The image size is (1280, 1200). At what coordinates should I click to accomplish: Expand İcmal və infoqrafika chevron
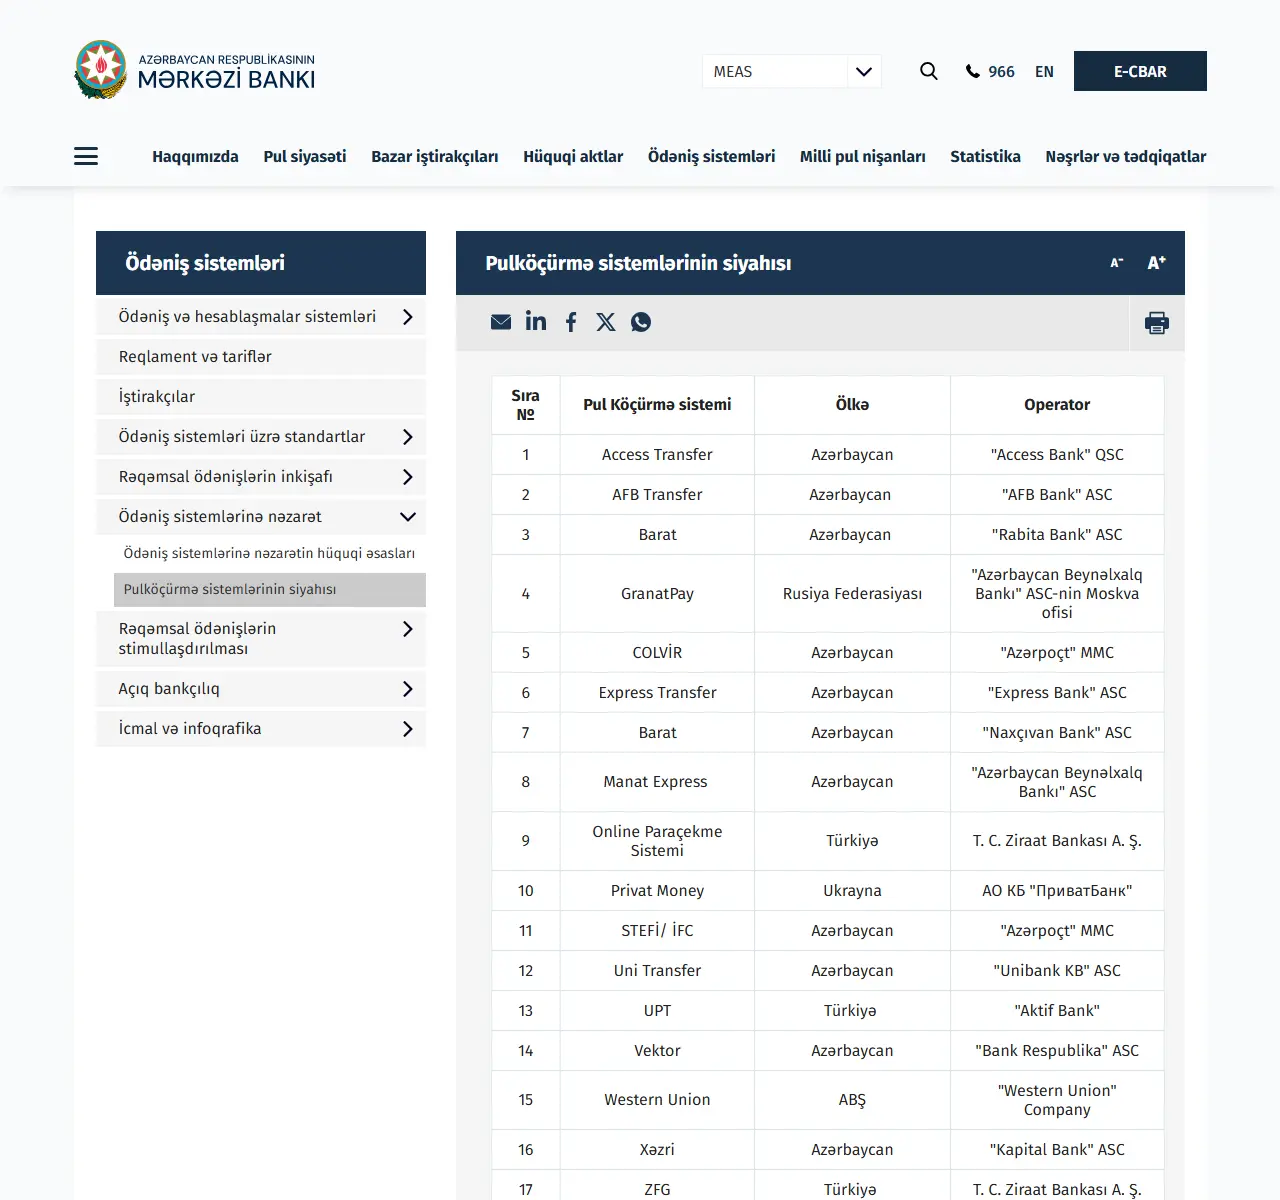408,729
